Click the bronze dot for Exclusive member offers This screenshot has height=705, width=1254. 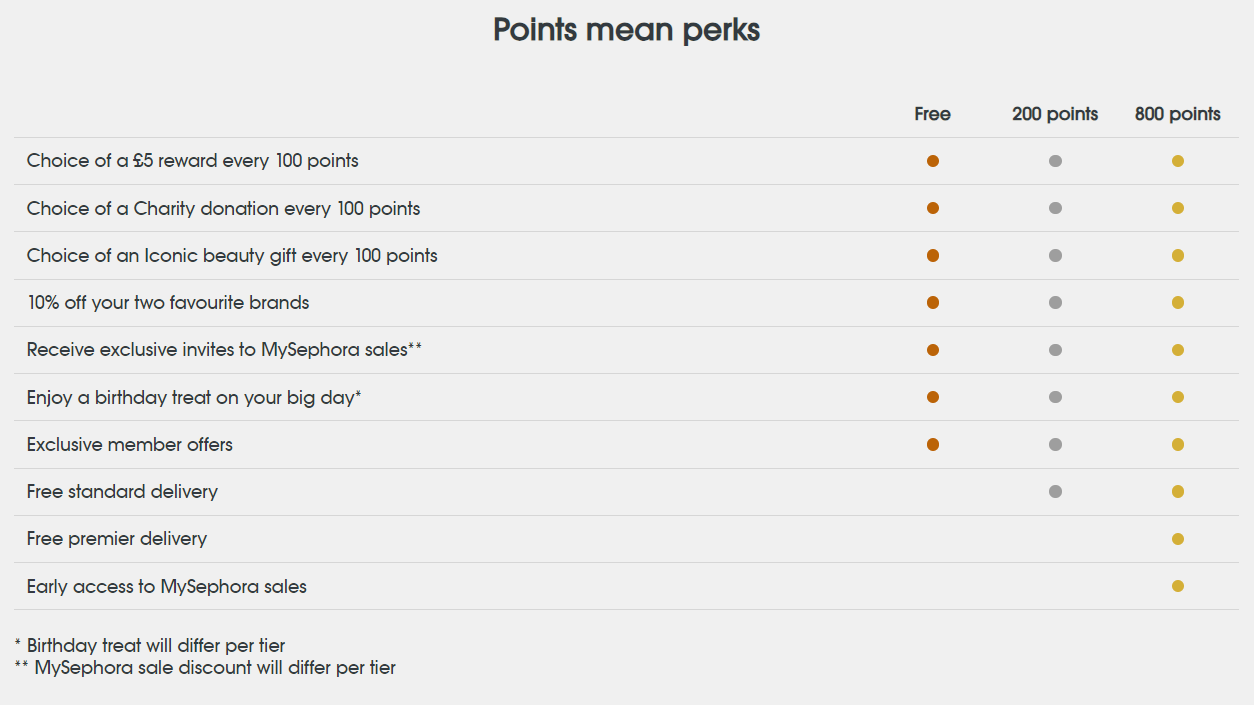(932, 444)
